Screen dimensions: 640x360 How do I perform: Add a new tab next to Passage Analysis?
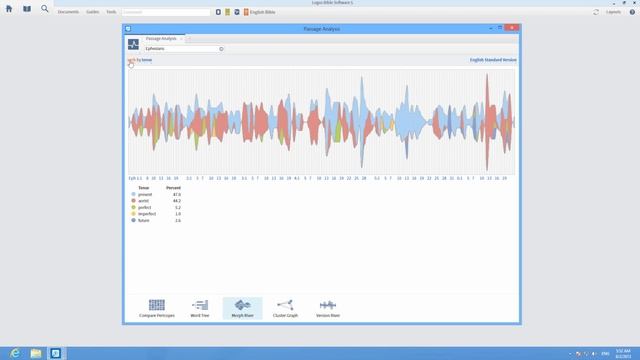(x=189, y=39)
